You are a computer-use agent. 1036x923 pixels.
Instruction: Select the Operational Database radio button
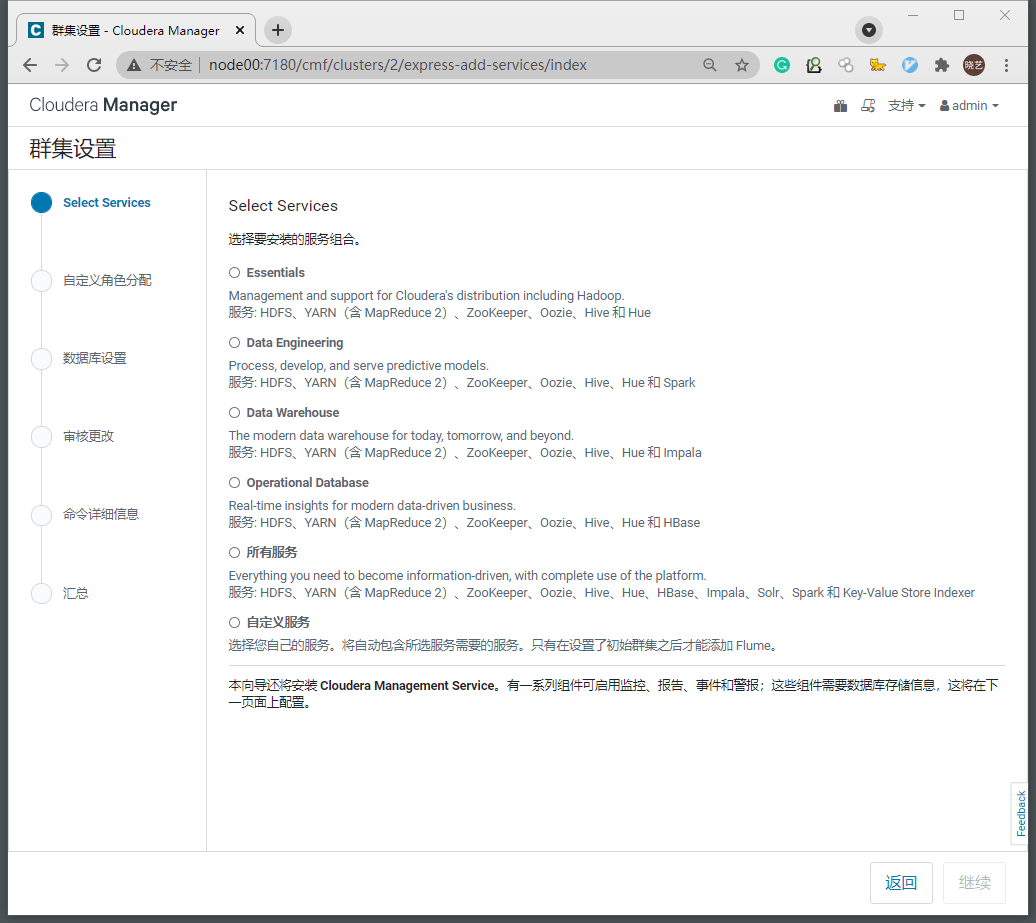click(x=235, y=482)
